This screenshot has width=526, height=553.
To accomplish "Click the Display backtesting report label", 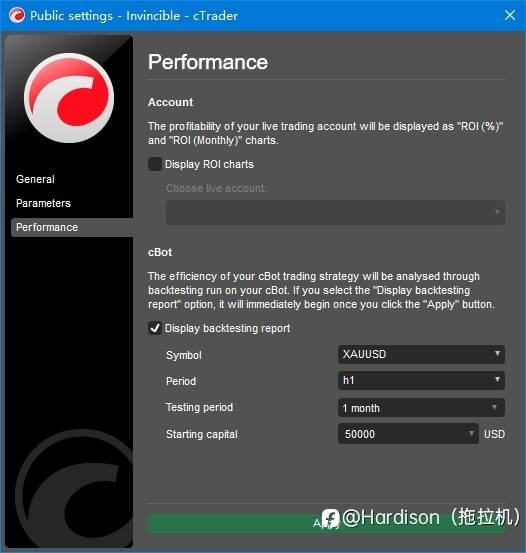I will point(228,328).
